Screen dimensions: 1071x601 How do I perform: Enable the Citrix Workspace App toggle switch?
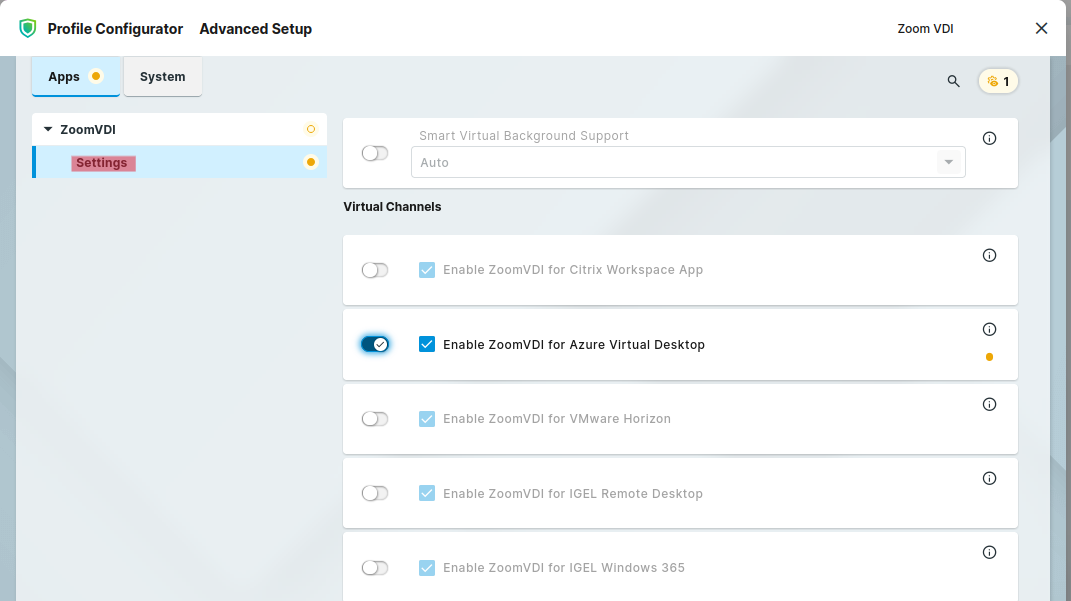(375, 270)
